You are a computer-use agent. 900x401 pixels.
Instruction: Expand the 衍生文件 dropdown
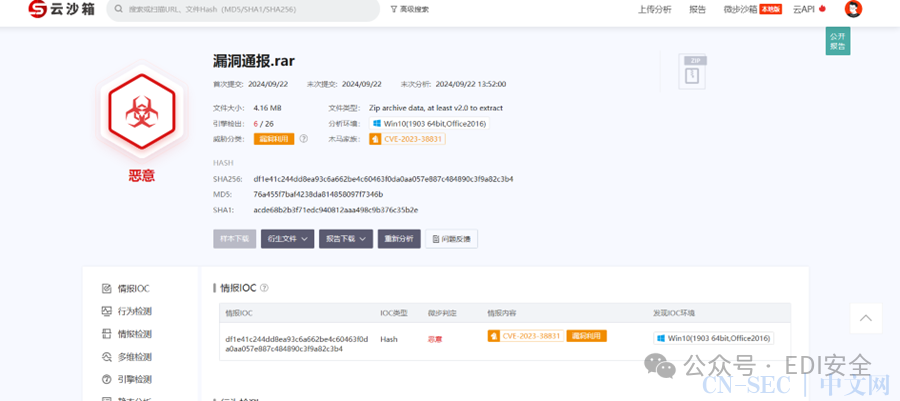(x=287, y=239)
